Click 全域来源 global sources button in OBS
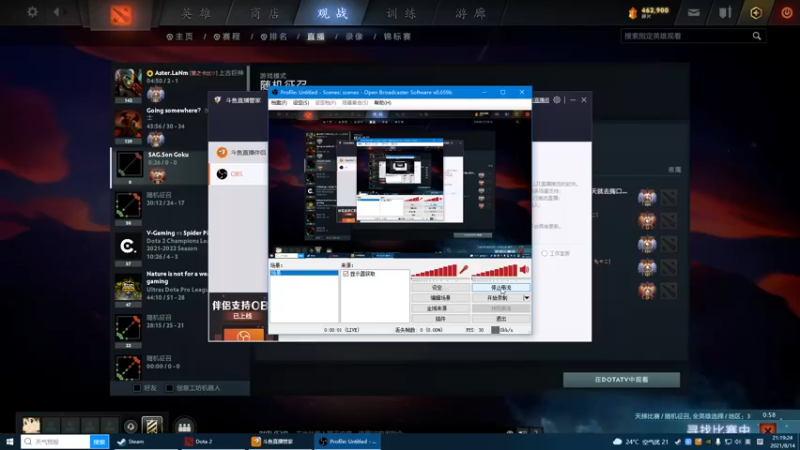 click(440, 309)
